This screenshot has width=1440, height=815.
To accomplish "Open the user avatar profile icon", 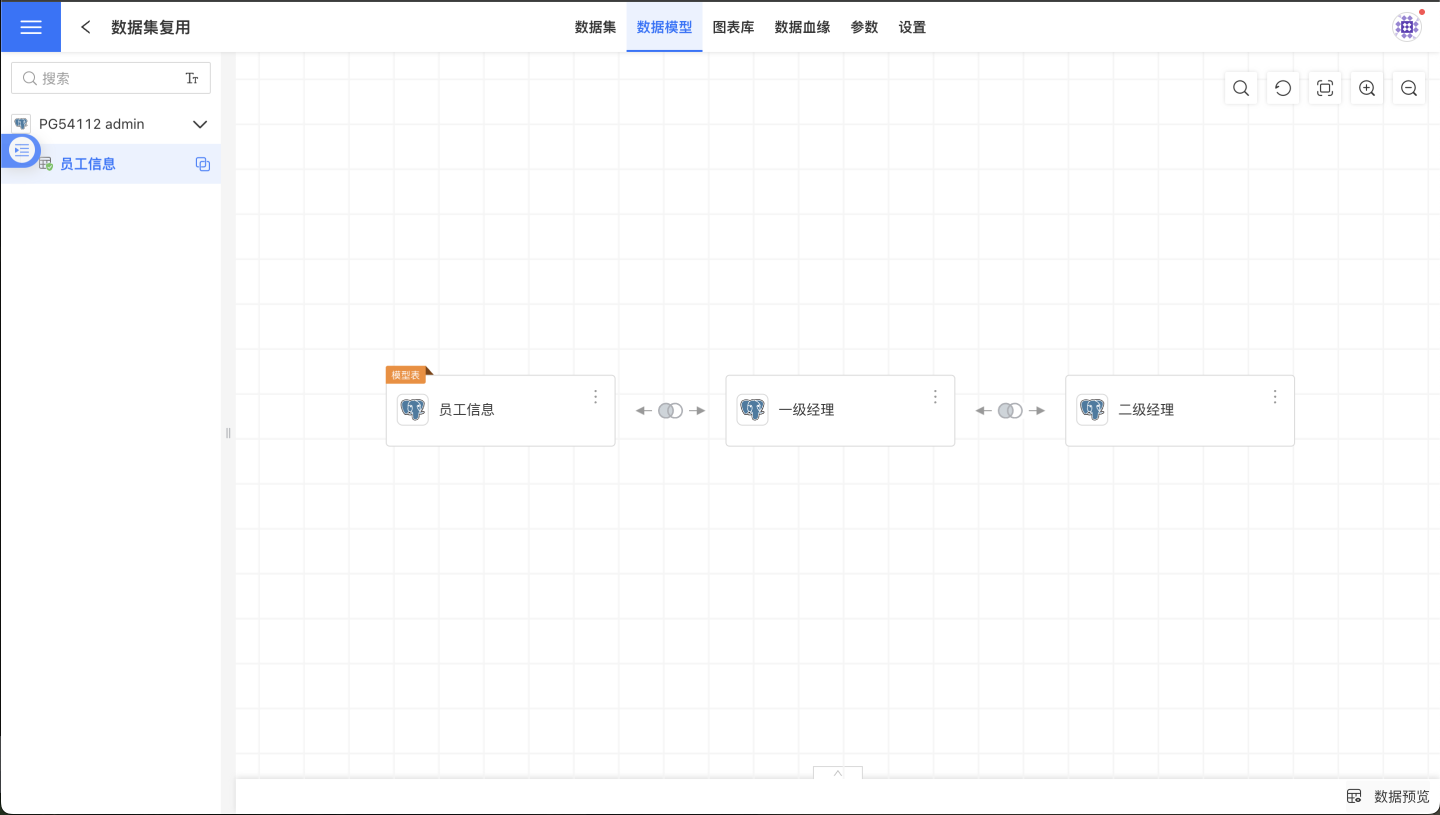I will [x=1407, y=27].
